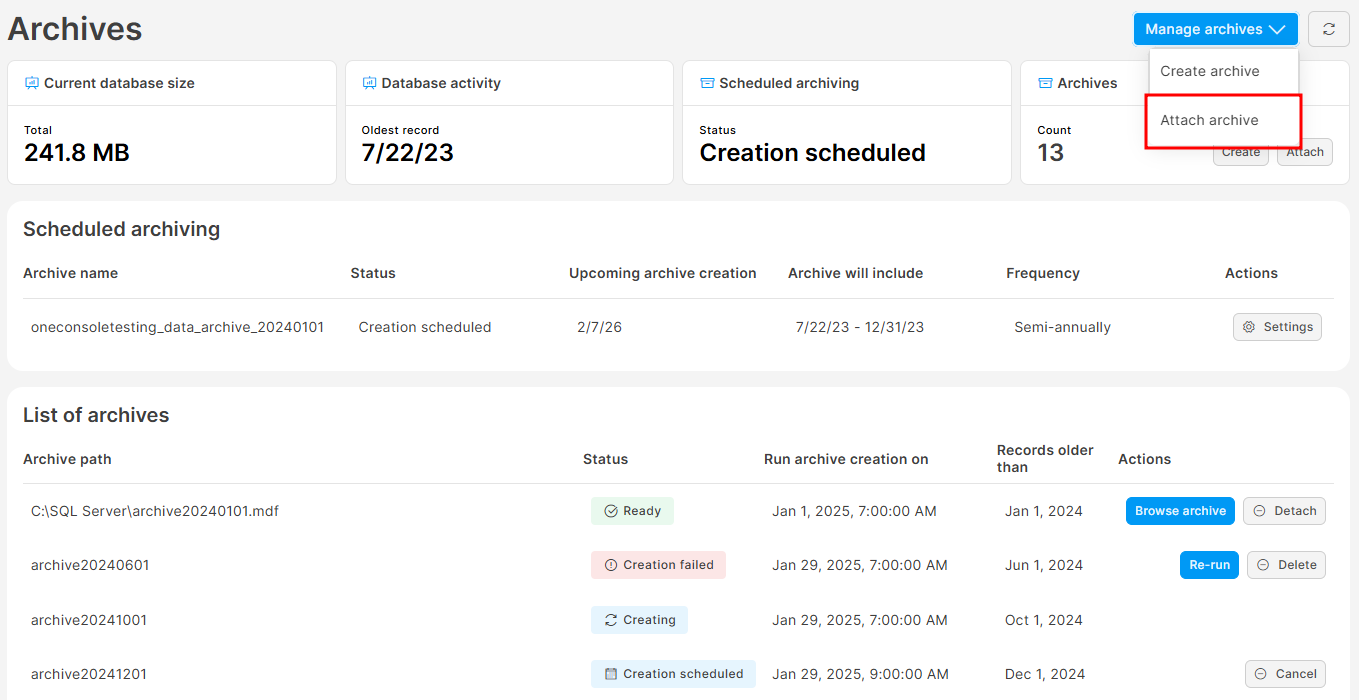This screenshot has height=700, width=1359.
Task: Click the Archives card icon
Action: click(1045, 83)
